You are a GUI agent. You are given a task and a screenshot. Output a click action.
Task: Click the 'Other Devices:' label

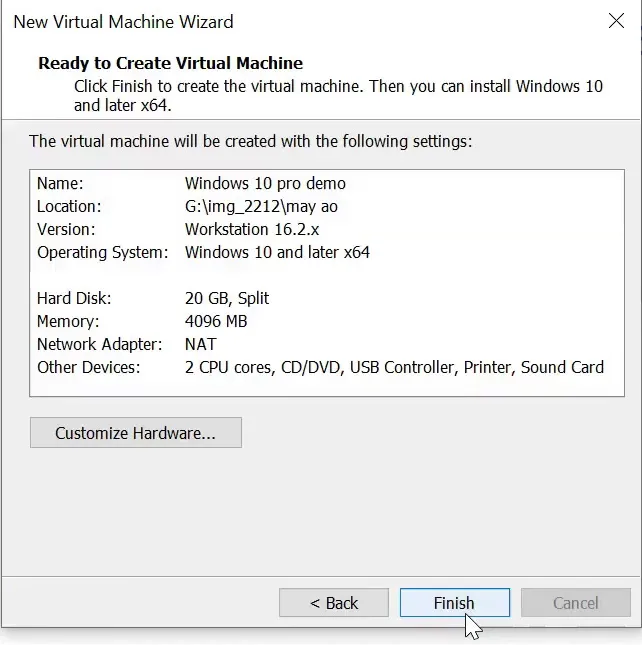click(89, 367)
